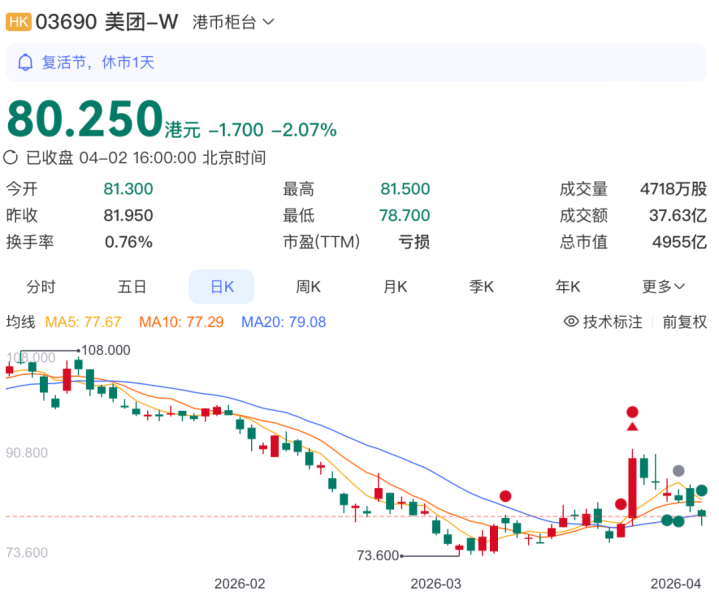
Task: Open the 港币柜台 dropdown
Action: pyautogui.click(x=233, y=22)
